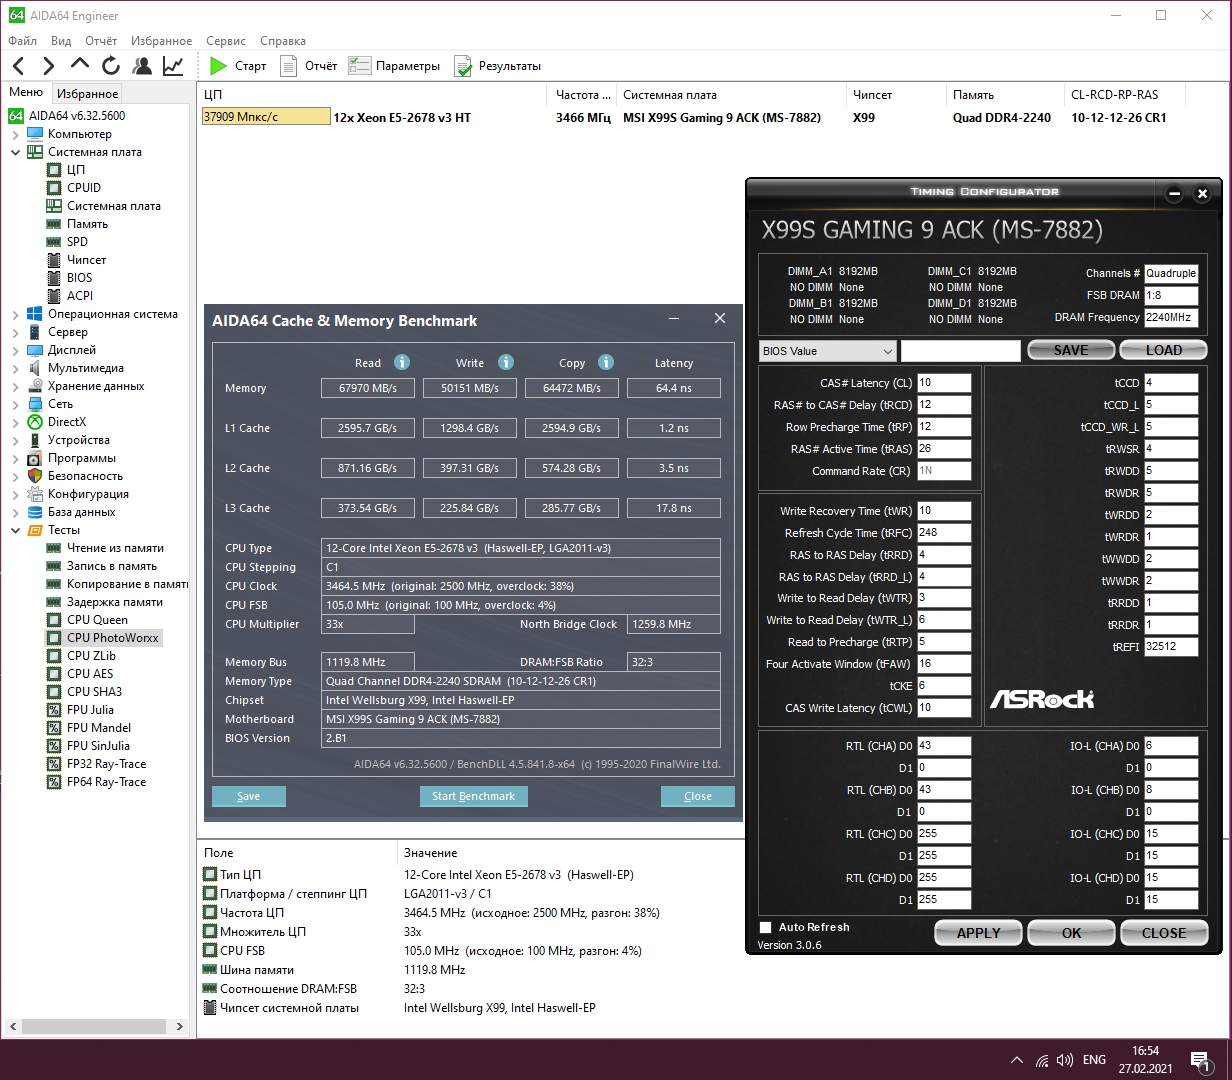Image resolution: width=1232 pixels, height=1080 pixels.
Task: Click the Forward navigation arrow in toolbar
Action: pos(48,66)
